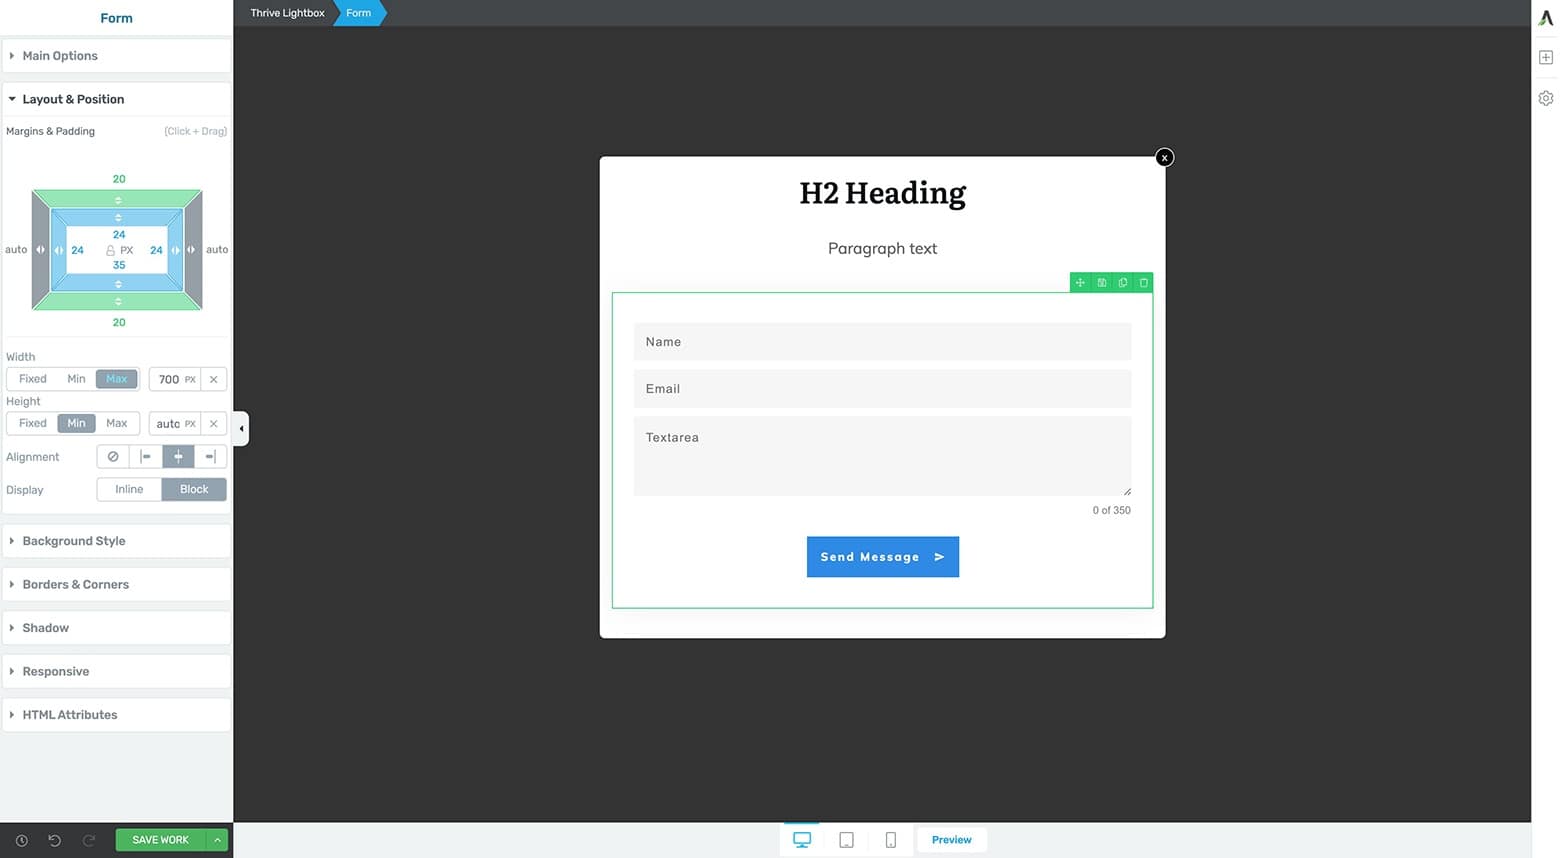Collapse the left sidebar with the arrow handle
Screen dimensions: 1560x858
click(241, 426)
